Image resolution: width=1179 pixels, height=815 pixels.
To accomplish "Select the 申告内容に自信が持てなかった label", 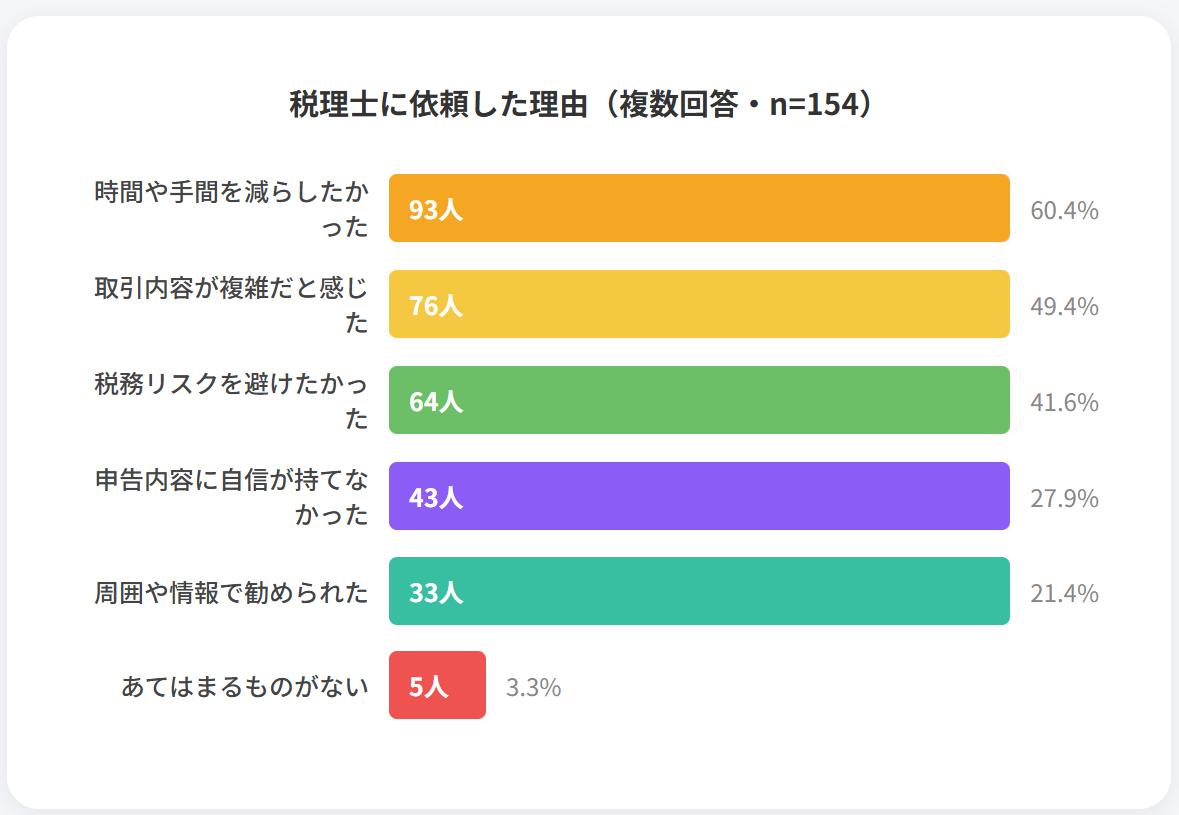I will click(x=231, y=496).
